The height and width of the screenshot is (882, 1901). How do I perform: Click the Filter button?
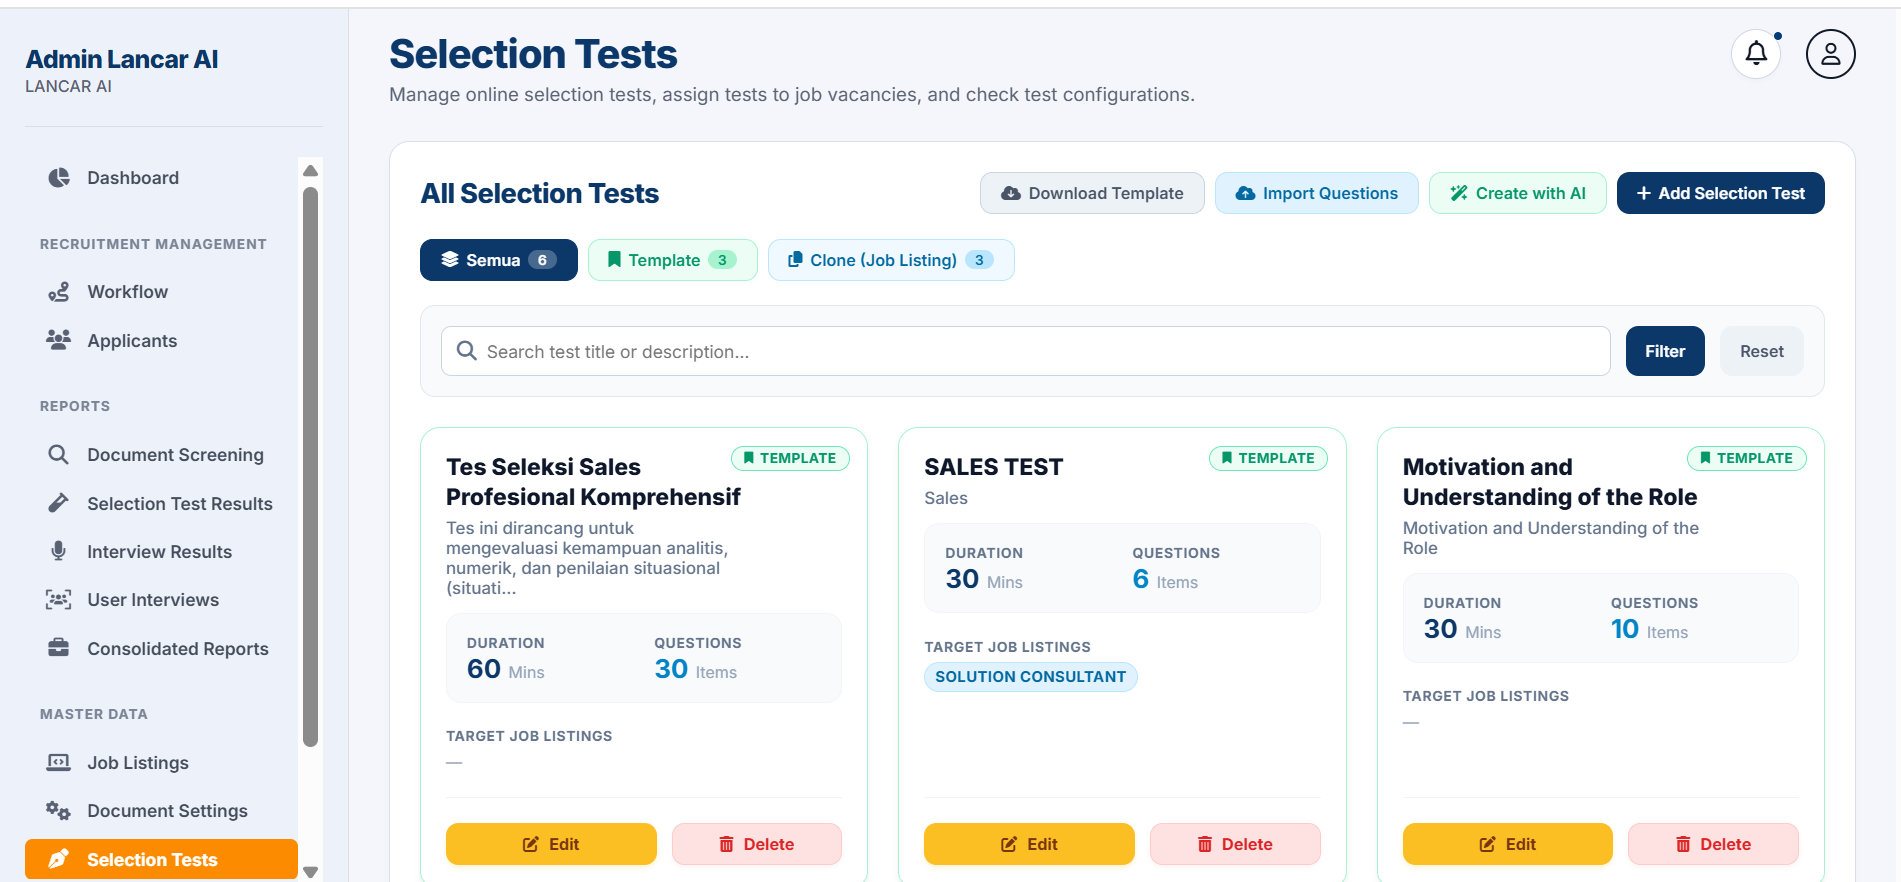(x=1665, y=351)
